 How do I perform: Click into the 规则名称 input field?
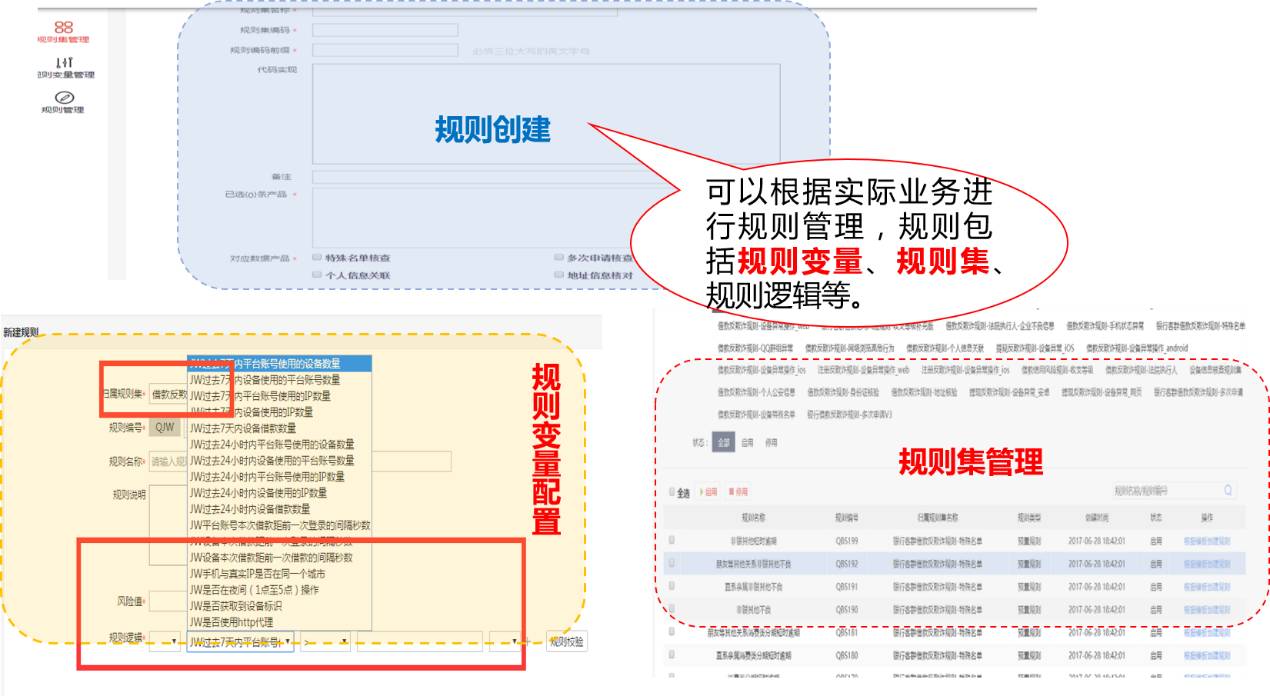299,461
